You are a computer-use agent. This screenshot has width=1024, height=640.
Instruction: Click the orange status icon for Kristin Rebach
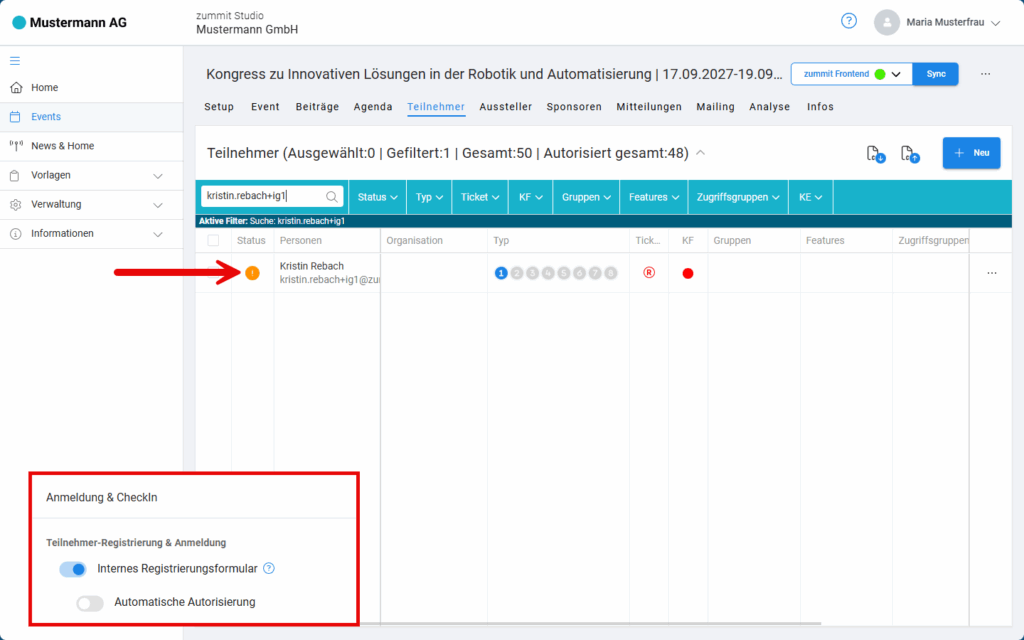(x=252, y=273)
